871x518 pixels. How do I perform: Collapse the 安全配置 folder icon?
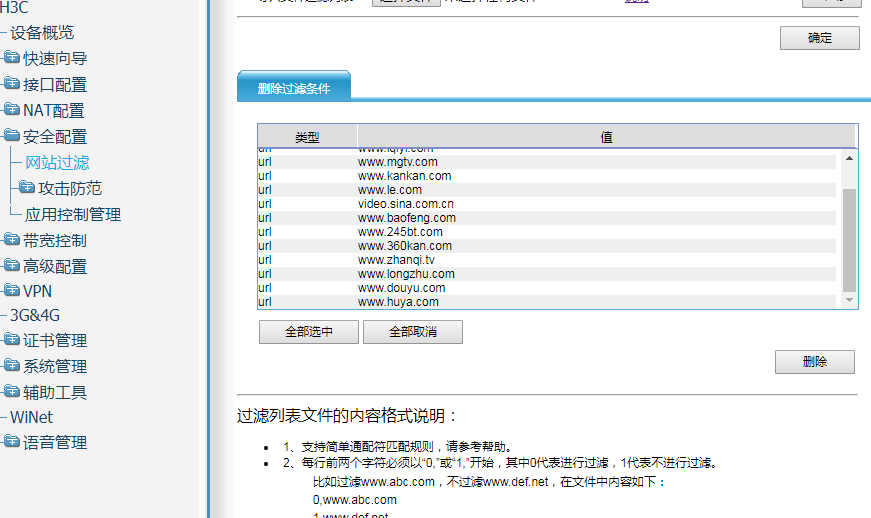(x=11, y=135)
